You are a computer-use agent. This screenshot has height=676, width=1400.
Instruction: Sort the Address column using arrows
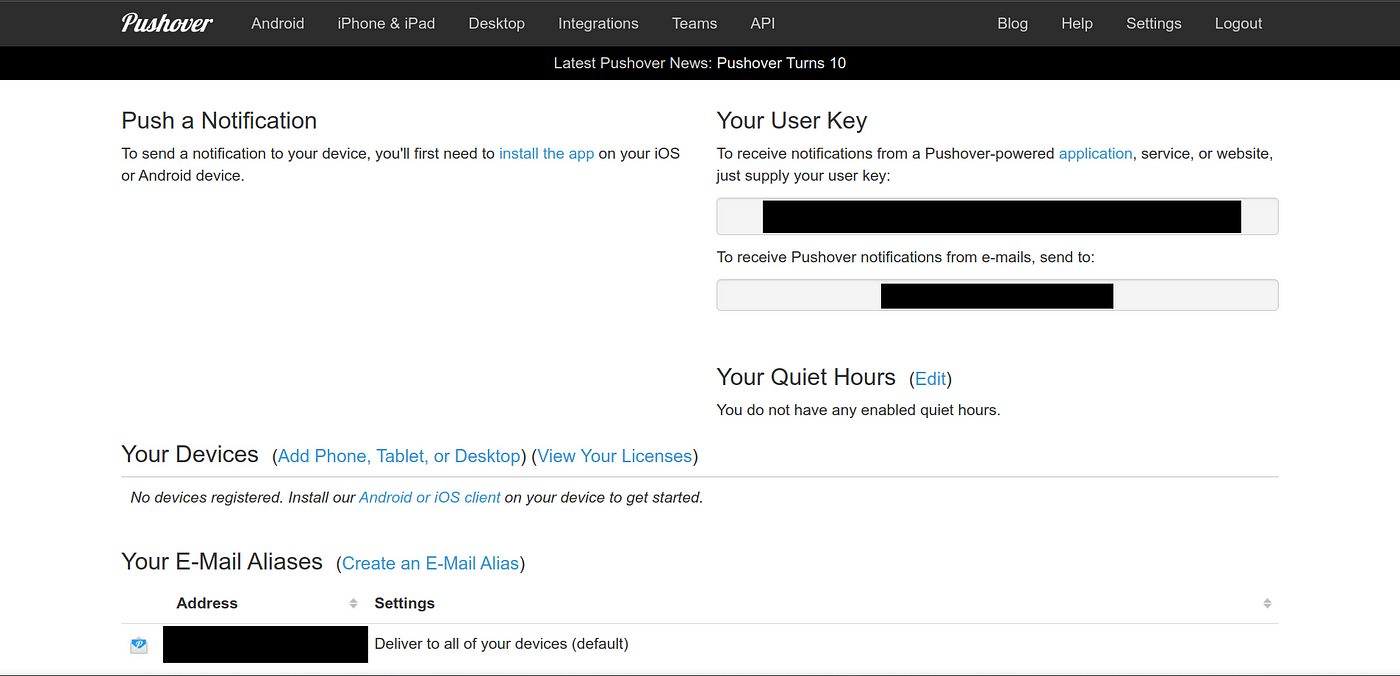click(353, 603)
